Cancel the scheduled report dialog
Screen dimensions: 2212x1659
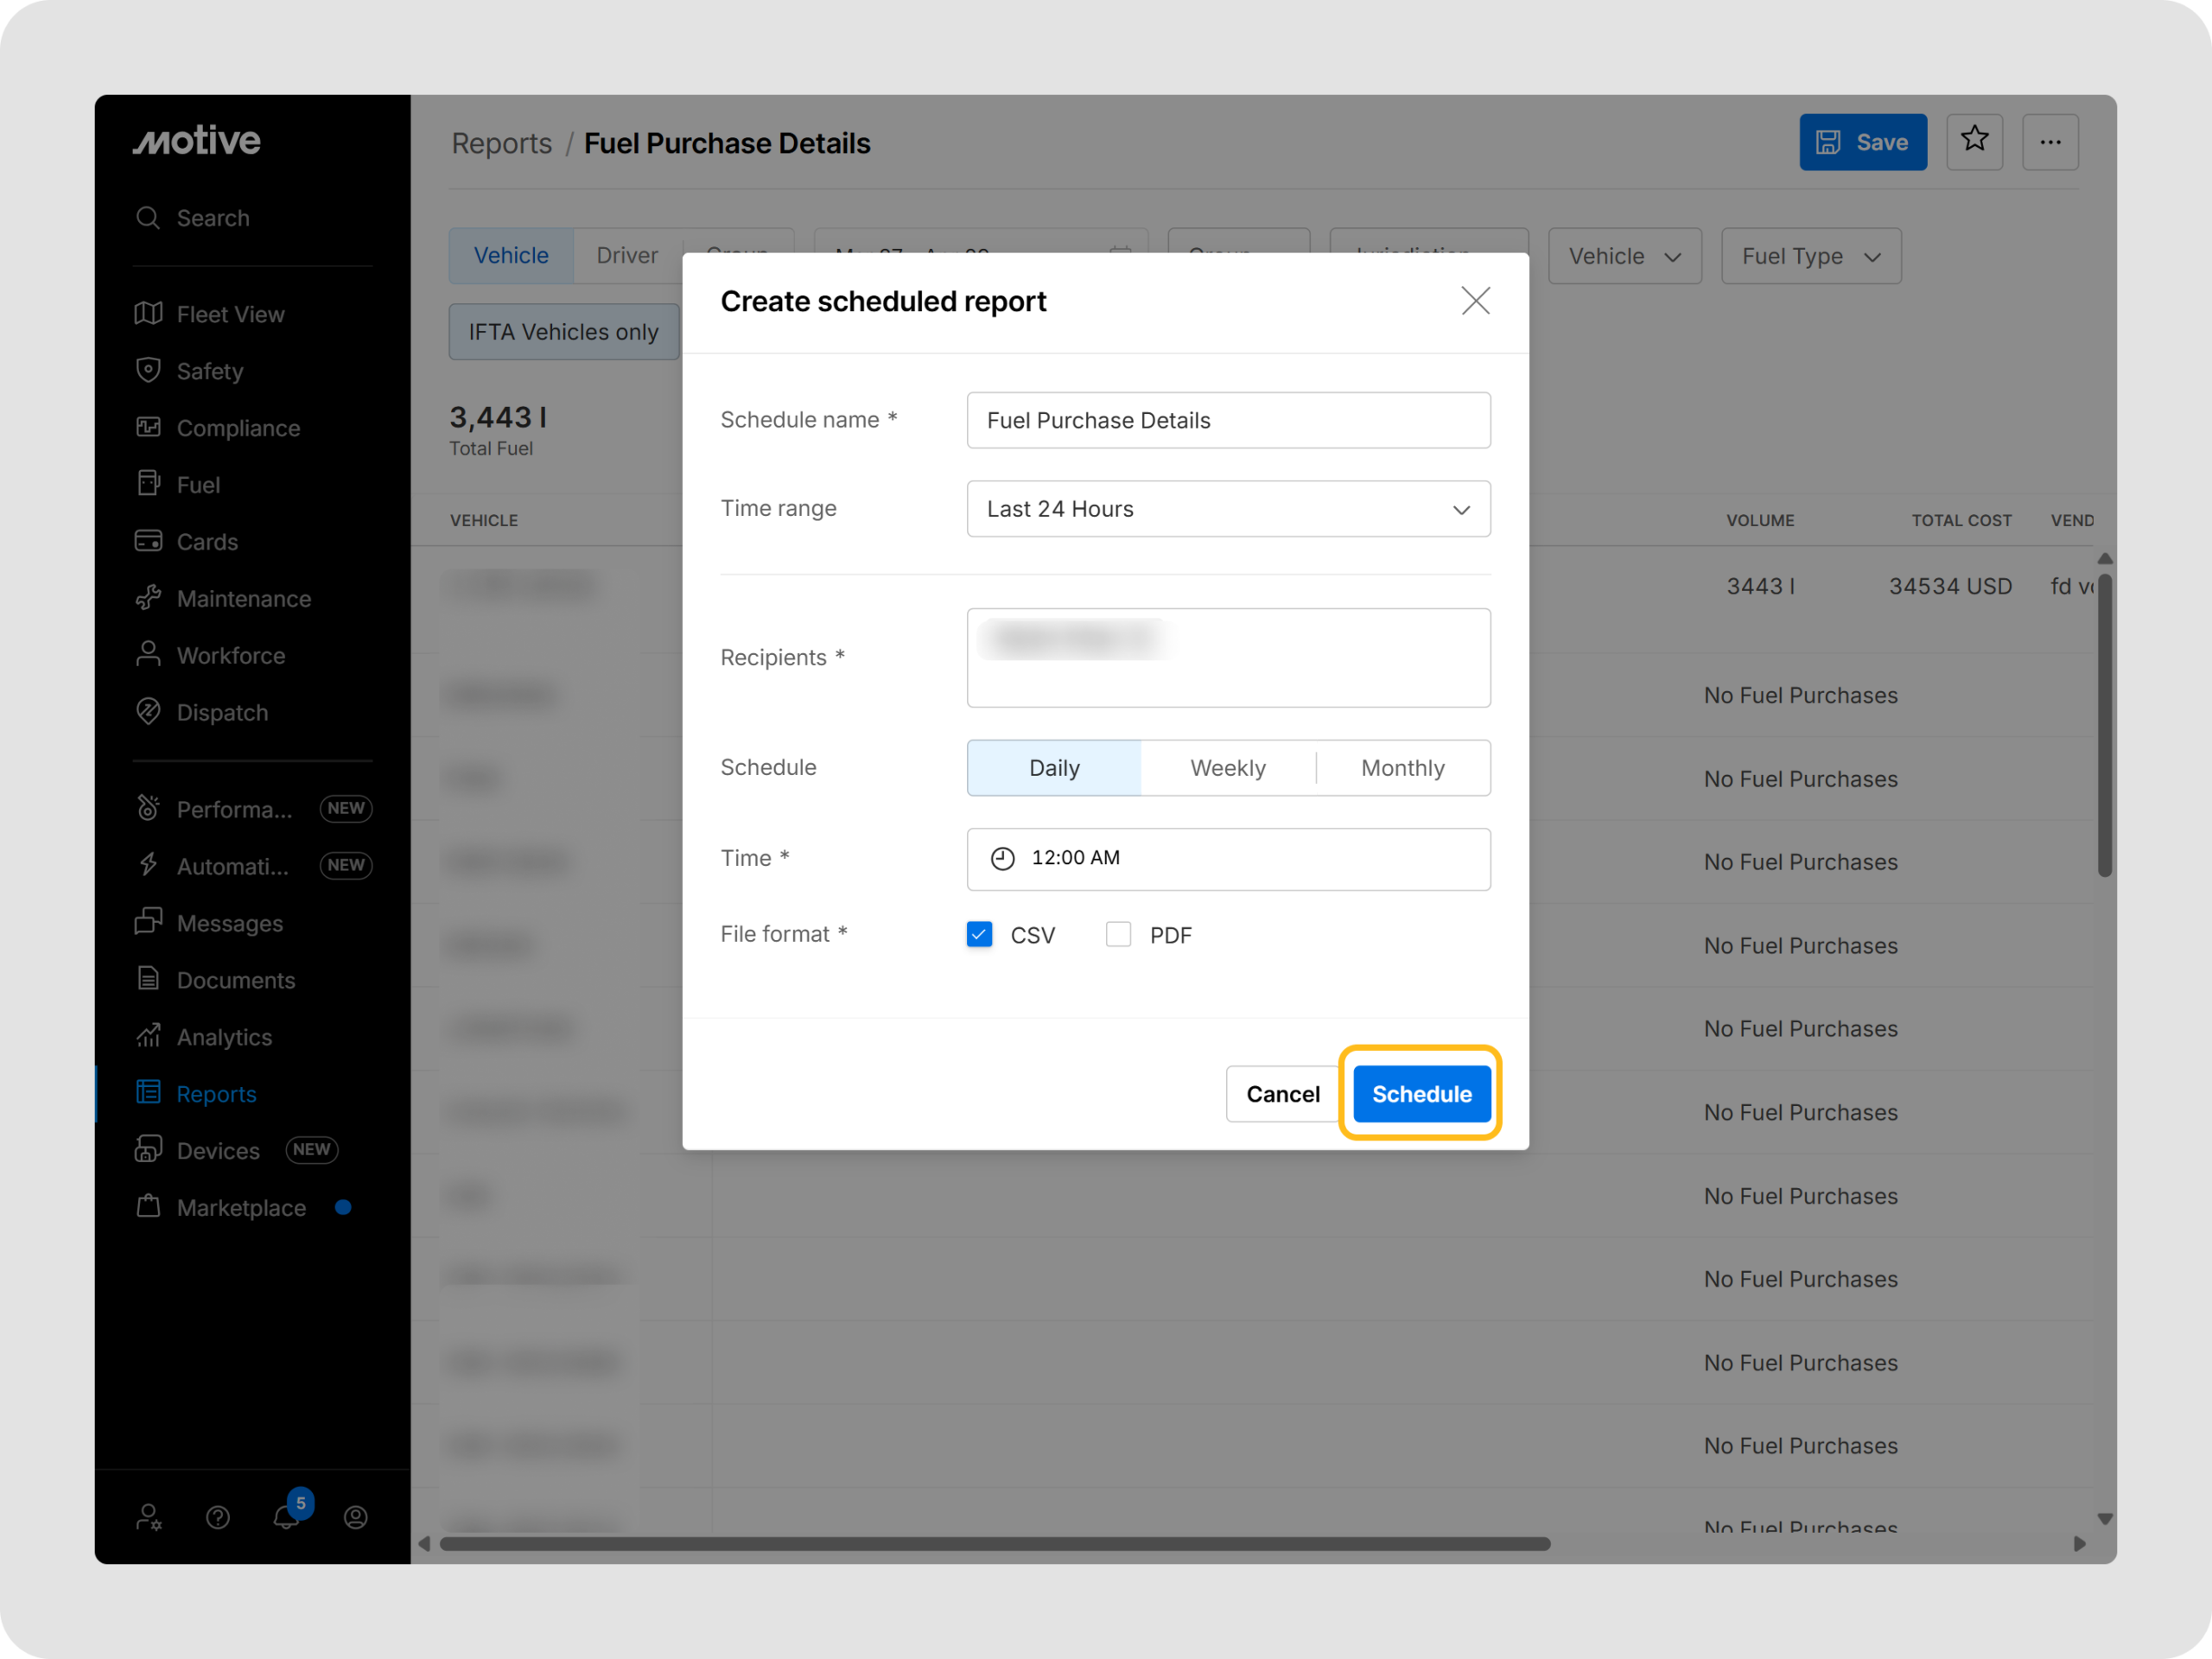[1282, 1093]
